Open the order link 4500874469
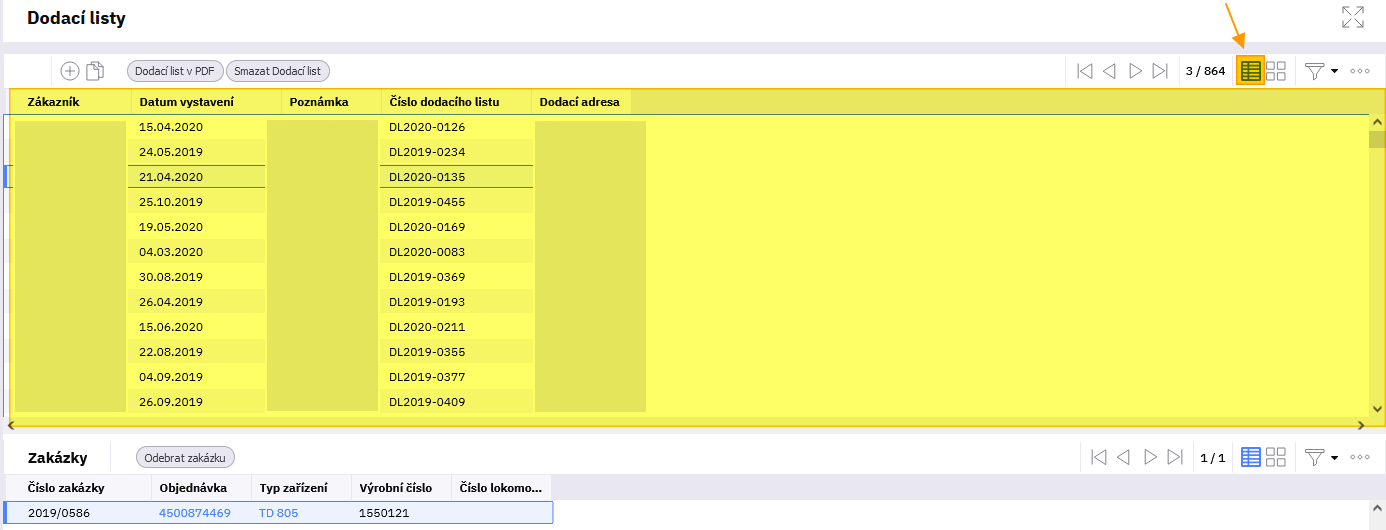This screenshot has height=530, width=1386. click(x=194, y=513)
